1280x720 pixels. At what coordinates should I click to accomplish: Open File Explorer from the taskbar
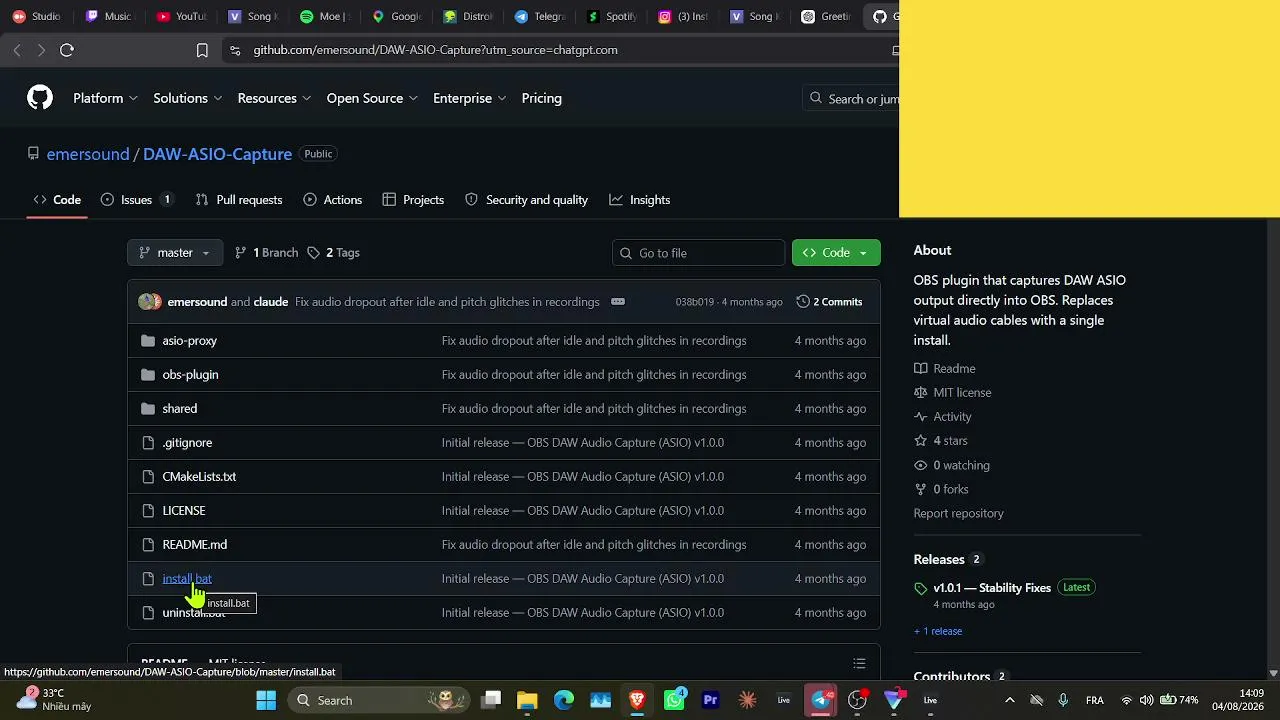tap(527, 700)
